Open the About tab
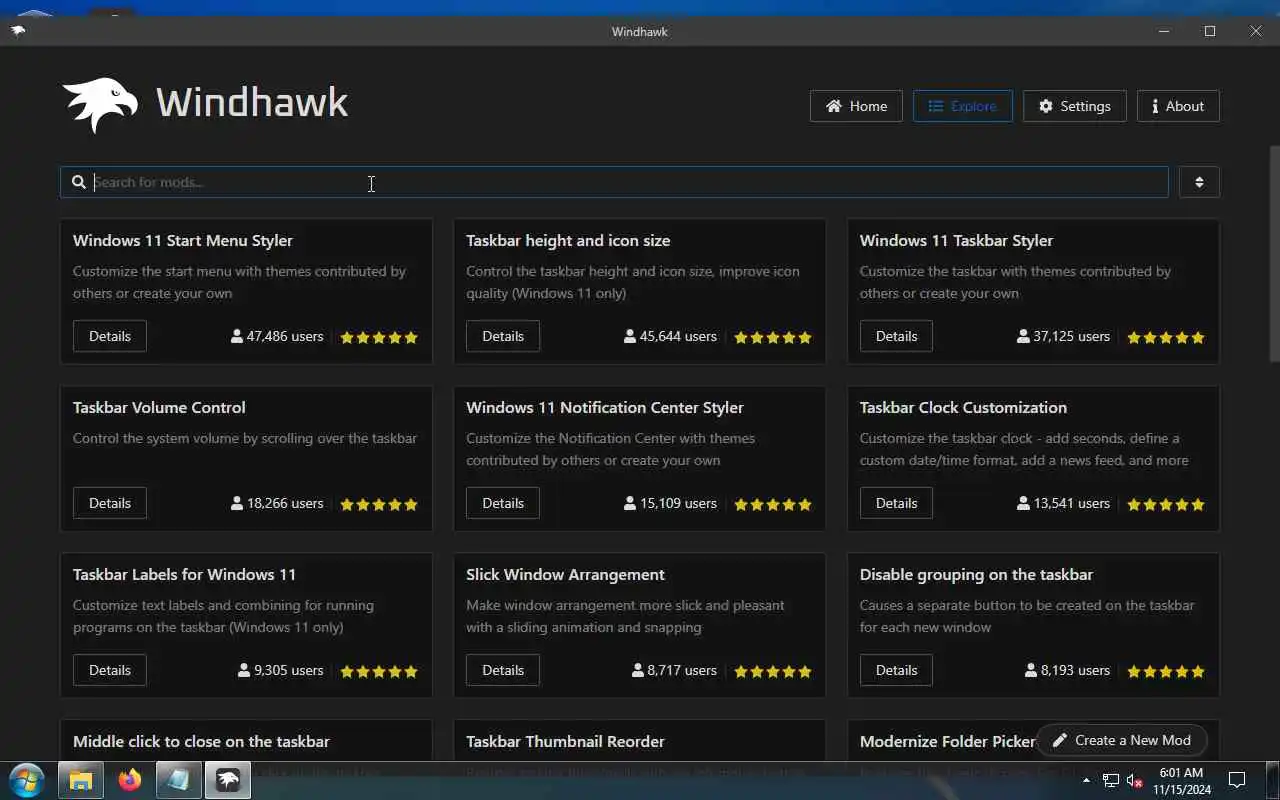 pyautogui.click(x=1178, y=106)
